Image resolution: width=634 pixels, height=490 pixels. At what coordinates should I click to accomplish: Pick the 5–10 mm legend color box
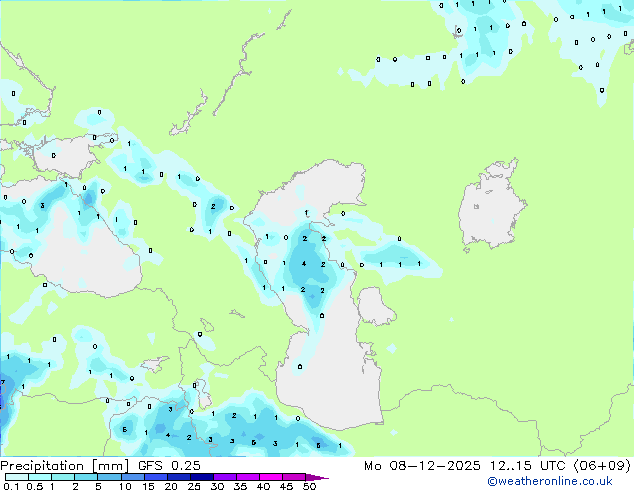coord(110,477)
